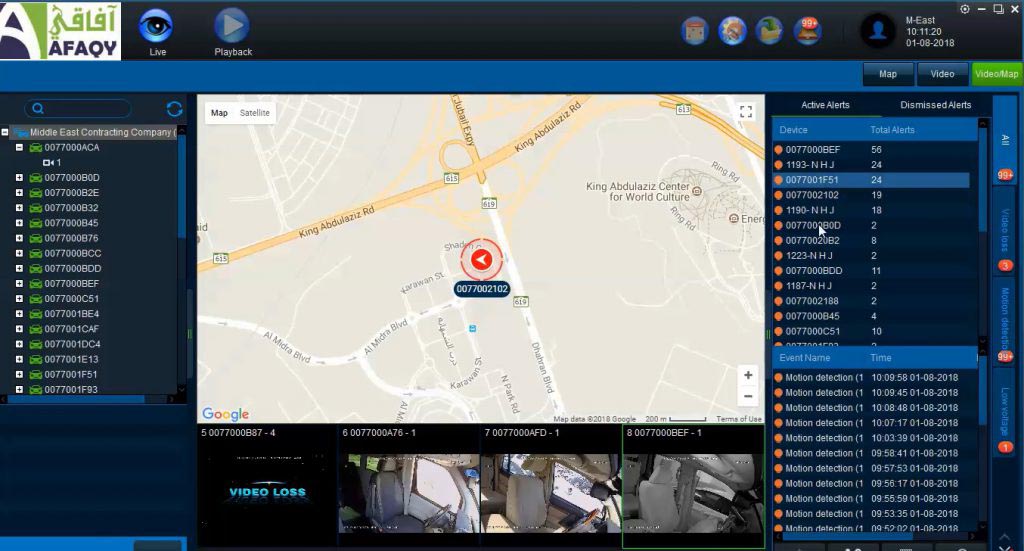The height and width of the screenshot is (551, 1024).
Task: Click the refresh device list icon
Action: 174,109
